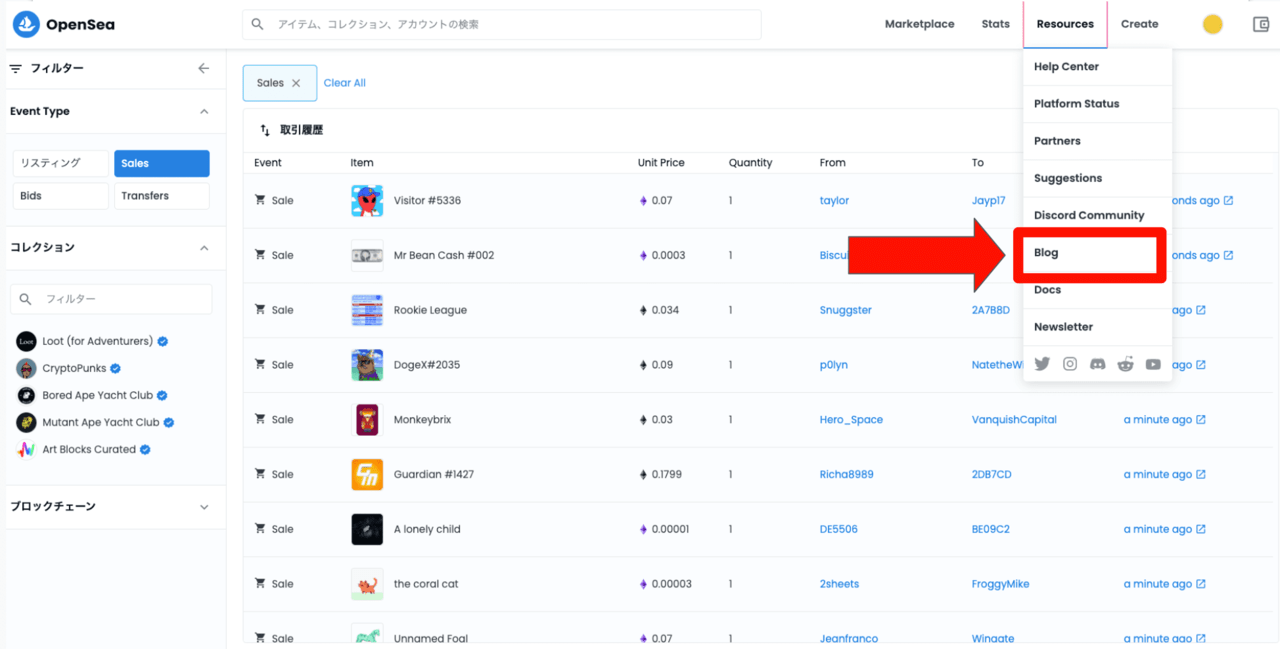Screen dimensions: 1280x649
Task: Click the 0.1799 unit price cell
Action: coord(660,474)
